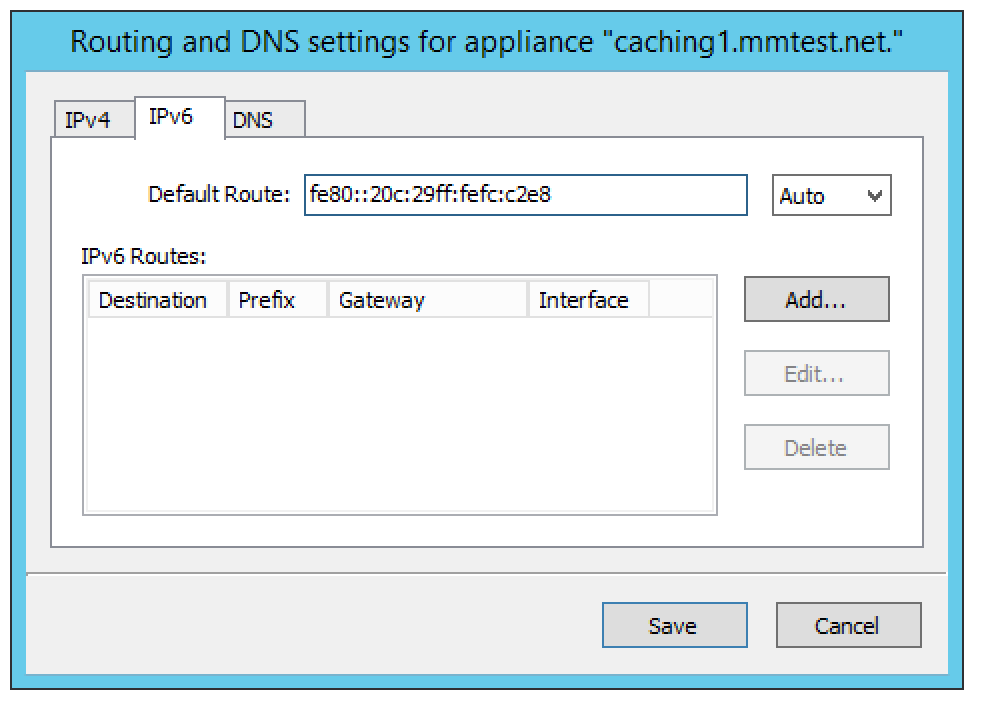The width and height of the screenshot is (986, 706).
Task: Click the divider between Destination and Prefix headers
Action: tap(229, 300)
